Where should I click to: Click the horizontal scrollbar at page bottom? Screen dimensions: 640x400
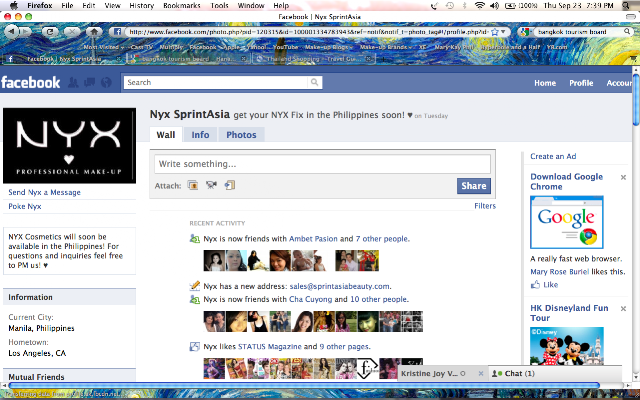click(x=304, y=385)
